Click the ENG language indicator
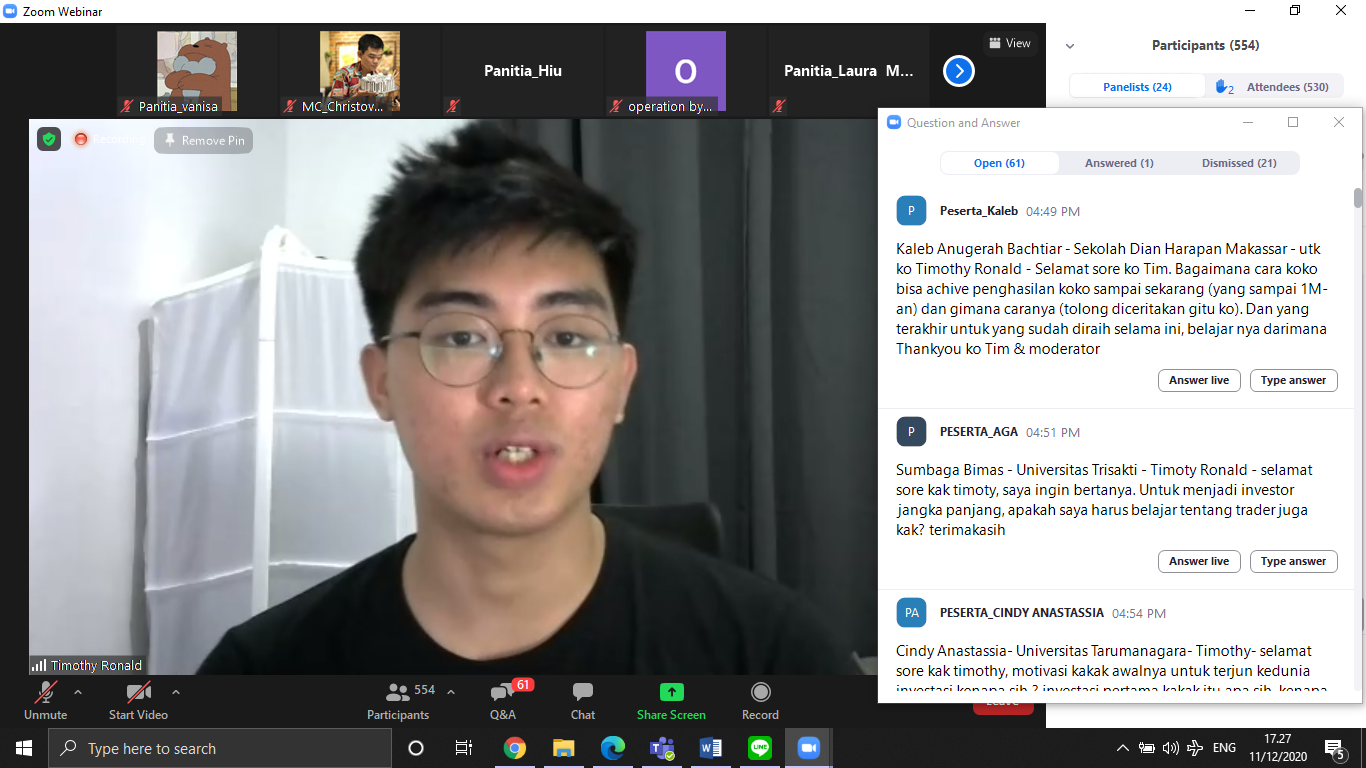Viewport: 1366px width, 768px height. coord(1224,748)
